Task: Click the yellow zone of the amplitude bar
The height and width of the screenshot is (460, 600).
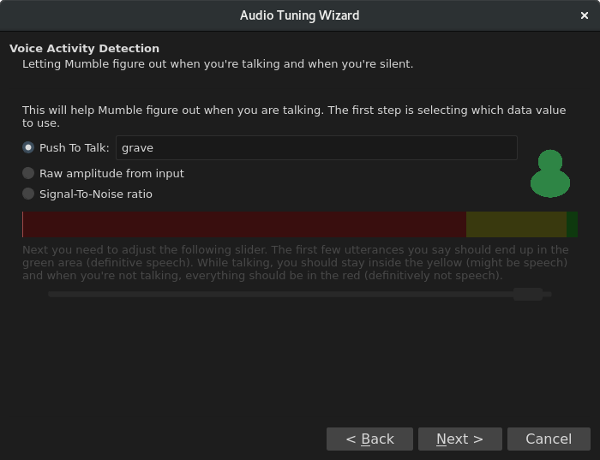Action: [x=516, y=224]
